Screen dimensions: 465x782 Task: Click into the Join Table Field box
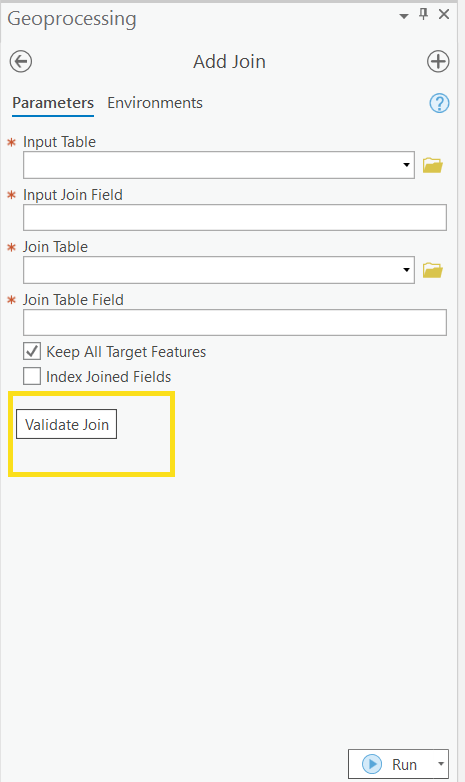tap(234, 322)
